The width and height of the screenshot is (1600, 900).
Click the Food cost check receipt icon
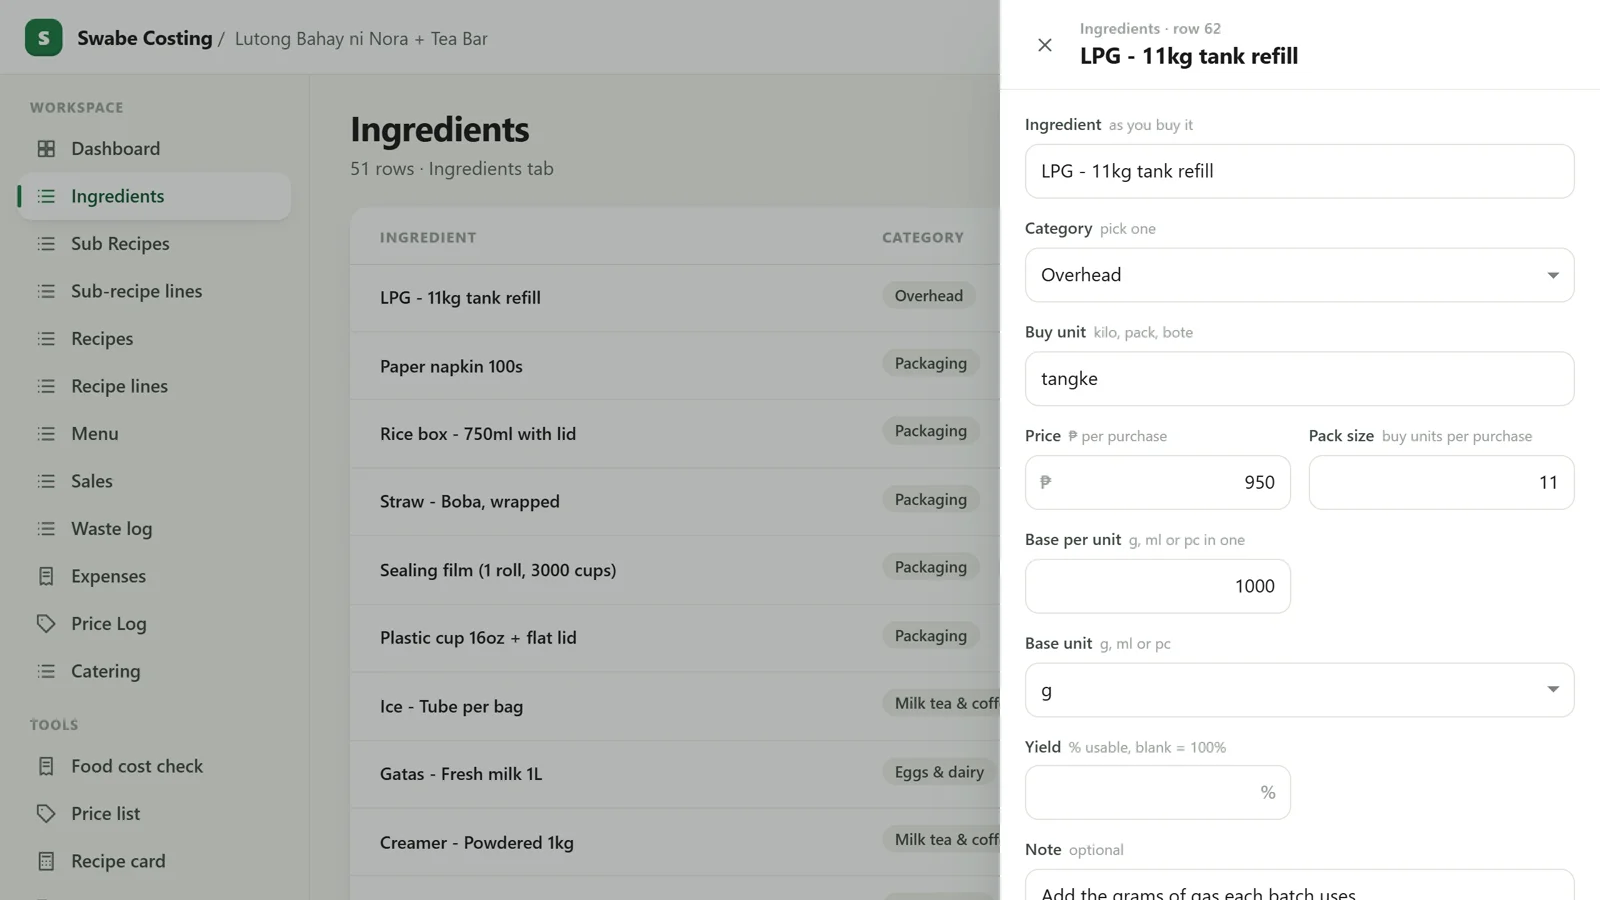(46, 766)
